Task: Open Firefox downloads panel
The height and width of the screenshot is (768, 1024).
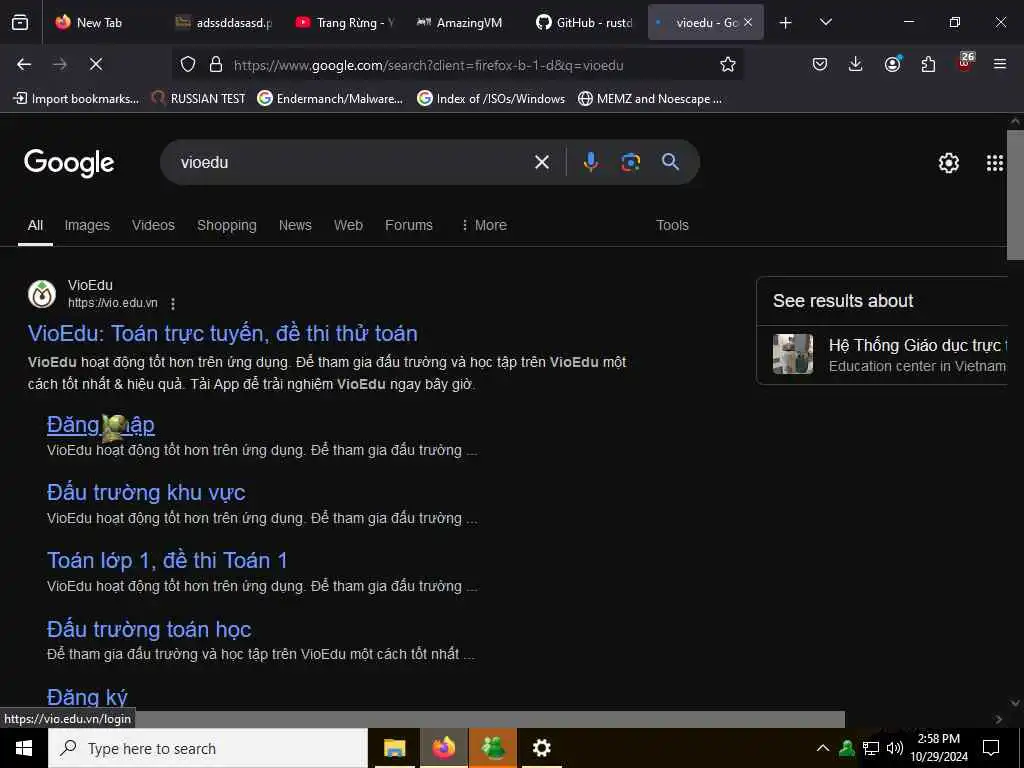Action: pos(856,64)
